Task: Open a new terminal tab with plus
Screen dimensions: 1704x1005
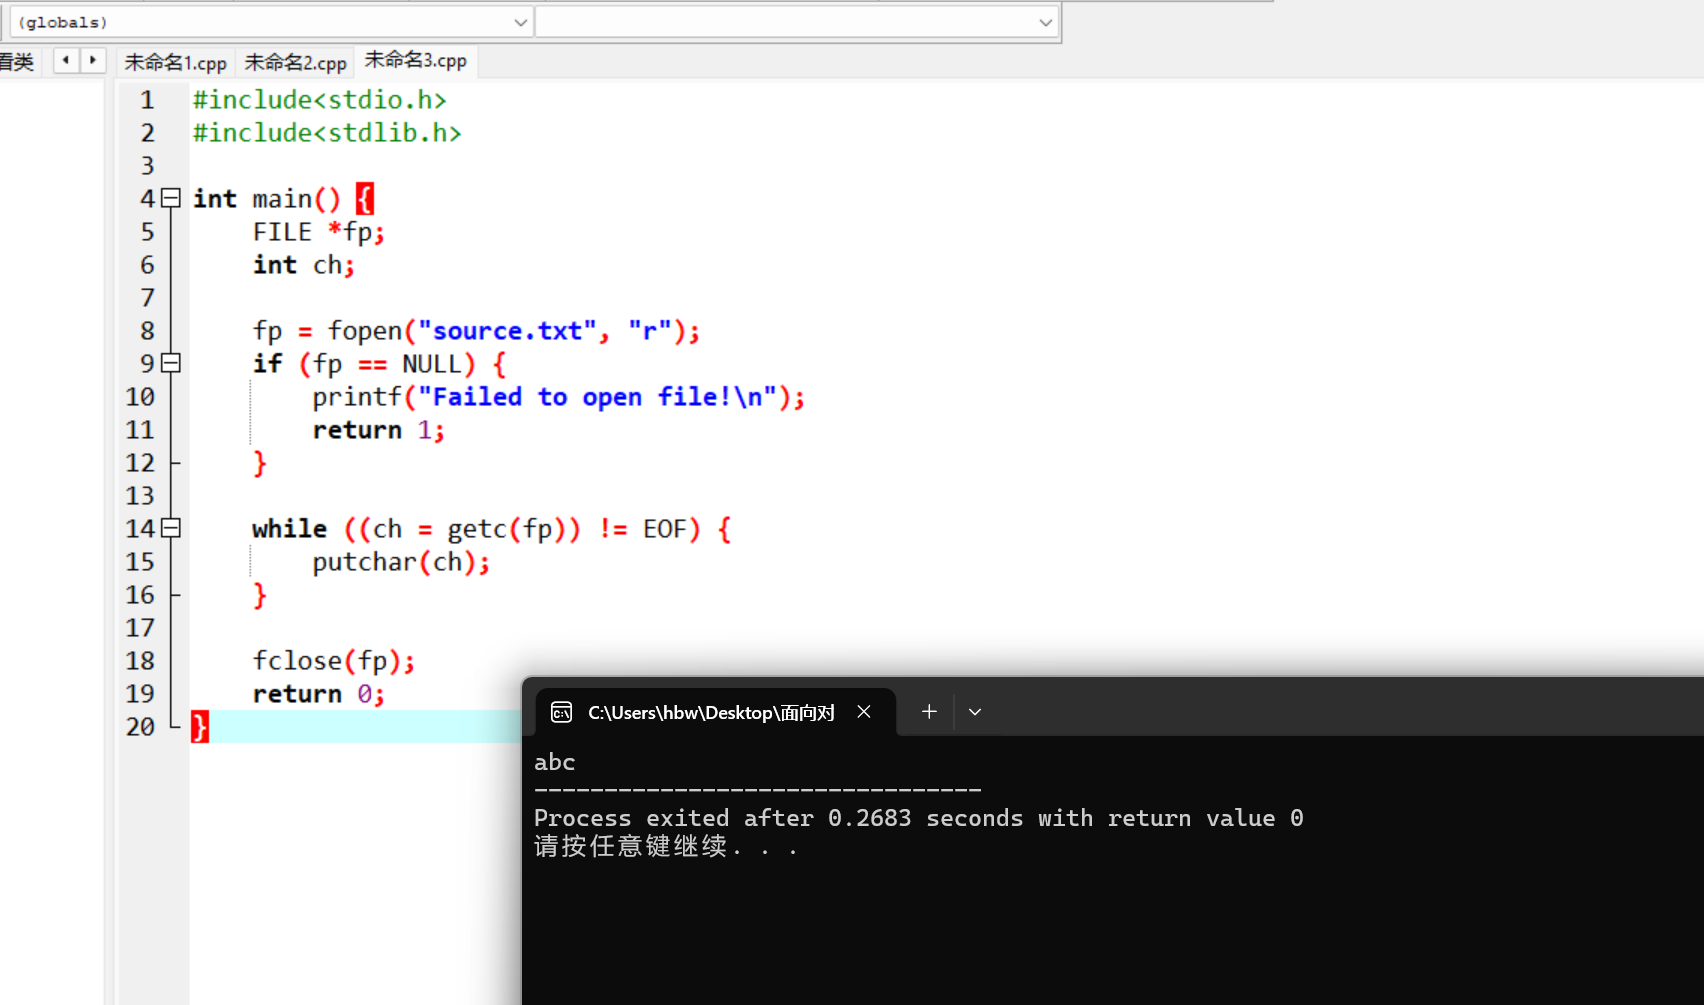Action: point(929,712)
